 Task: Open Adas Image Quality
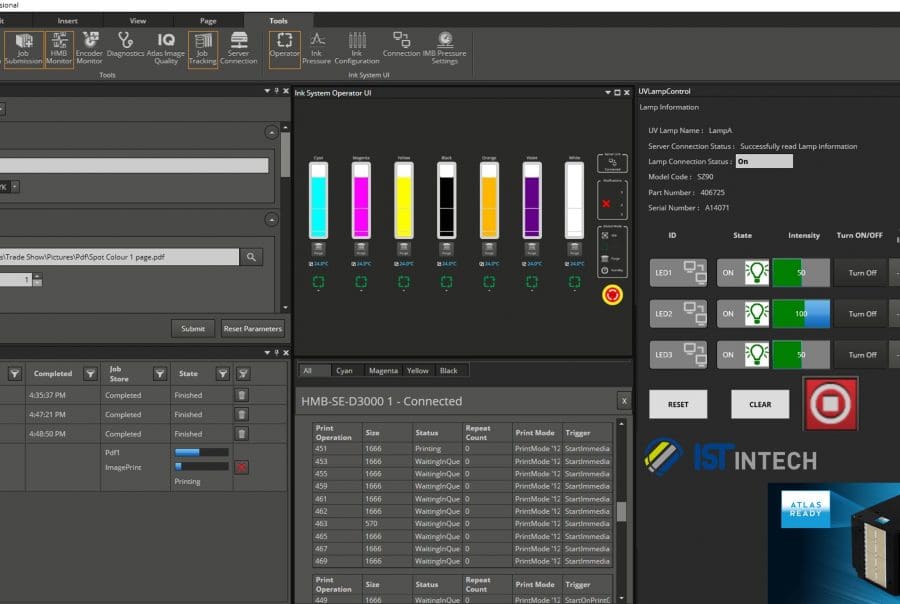coord(166,48)
